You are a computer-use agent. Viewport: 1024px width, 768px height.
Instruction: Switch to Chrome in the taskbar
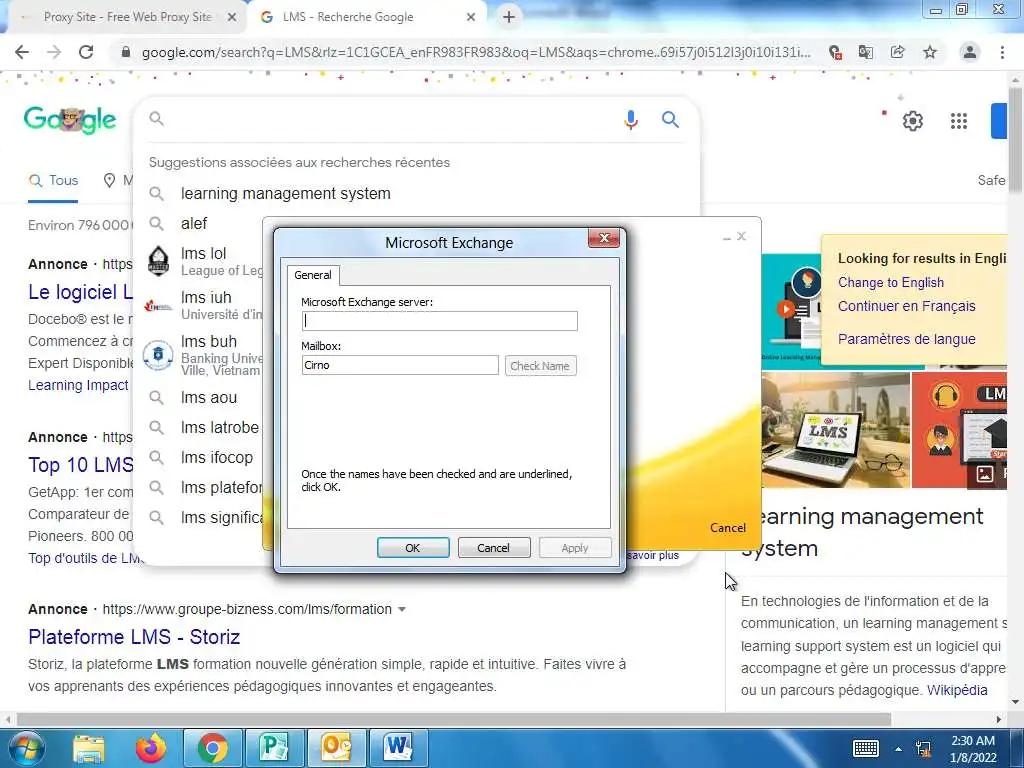tap(212, 748)
